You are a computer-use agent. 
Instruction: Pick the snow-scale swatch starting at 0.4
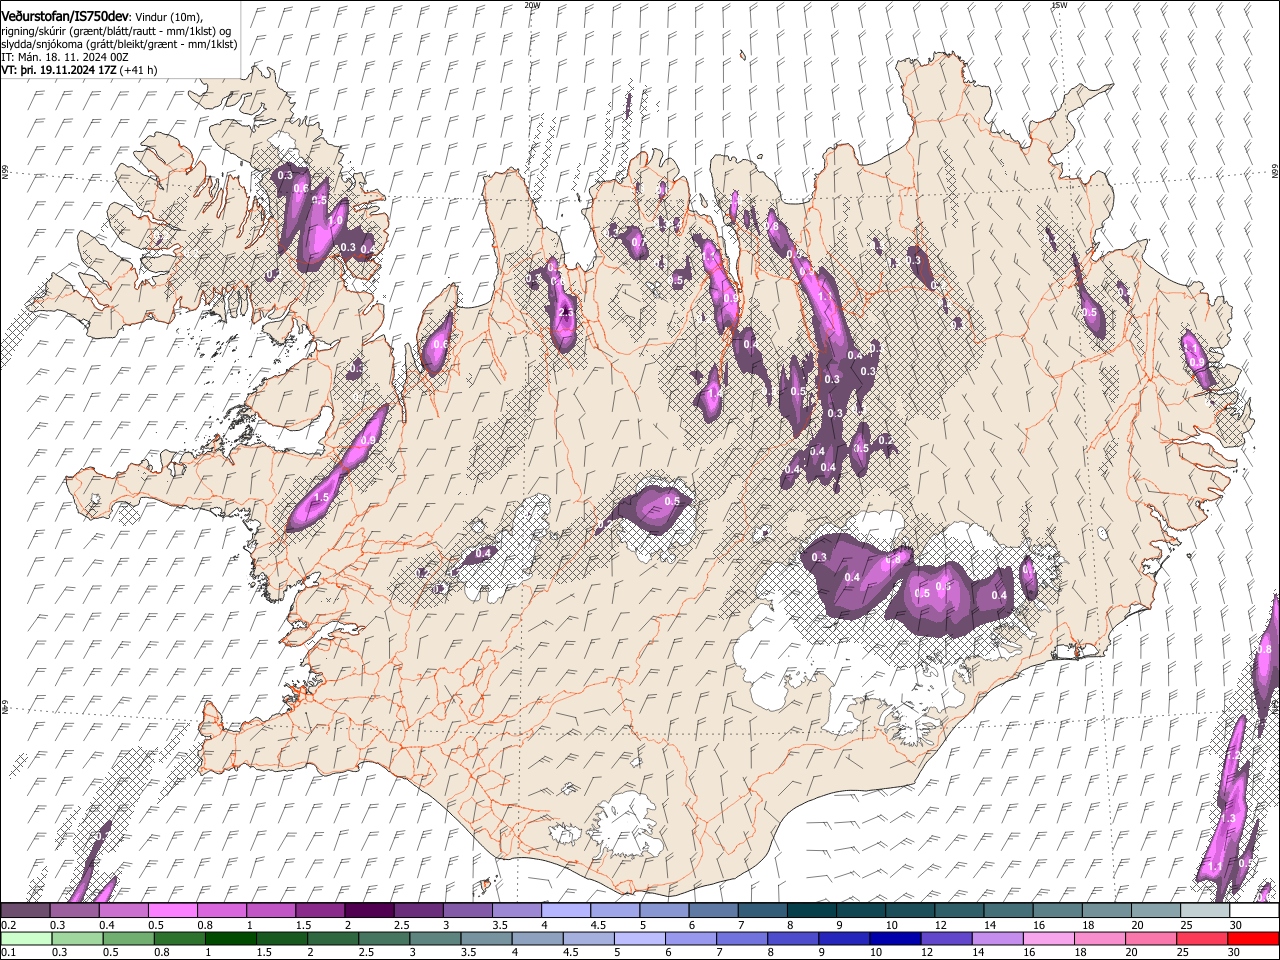coord(123,911)
